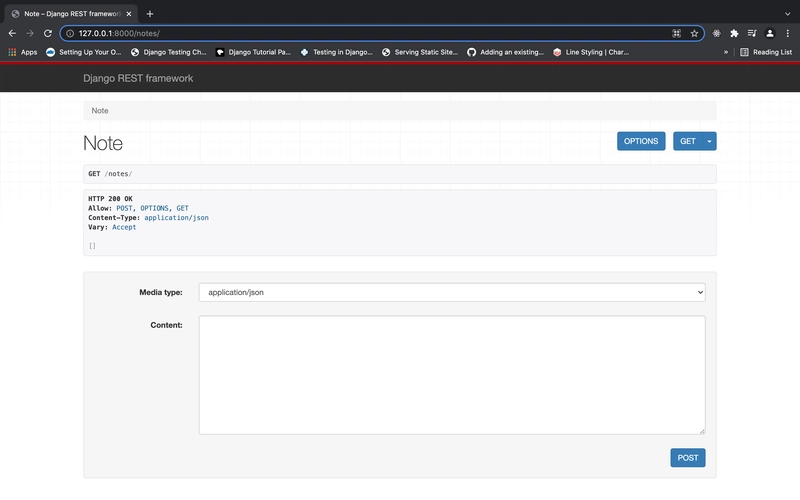
Task: Expand the GET format dropdown caret
Action: [709, 141]
